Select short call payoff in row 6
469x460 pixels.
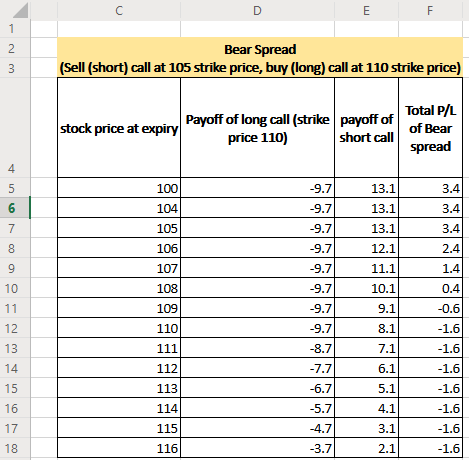click(x=366, y=208)
